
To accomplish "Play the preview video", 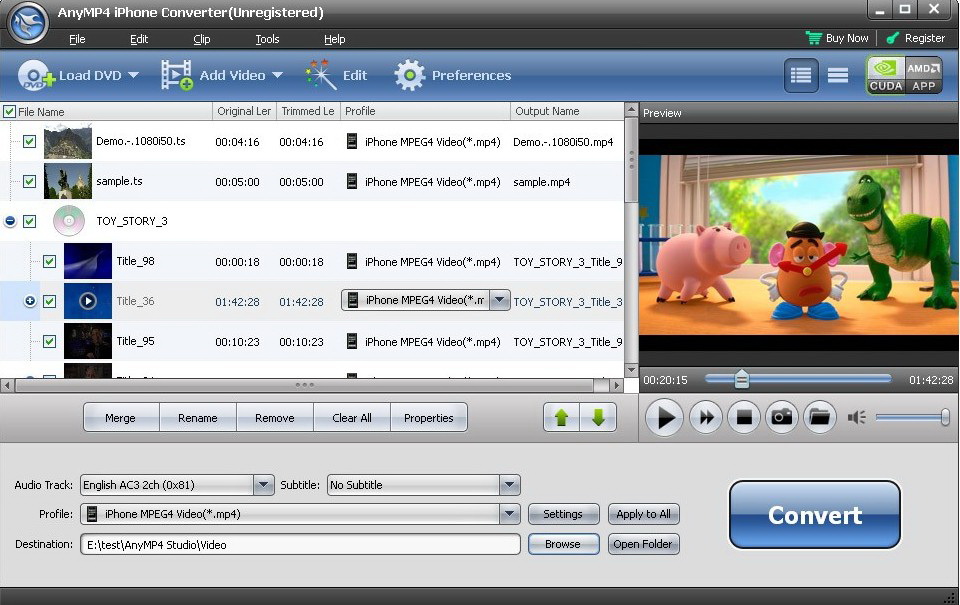I will click(664, 418).
